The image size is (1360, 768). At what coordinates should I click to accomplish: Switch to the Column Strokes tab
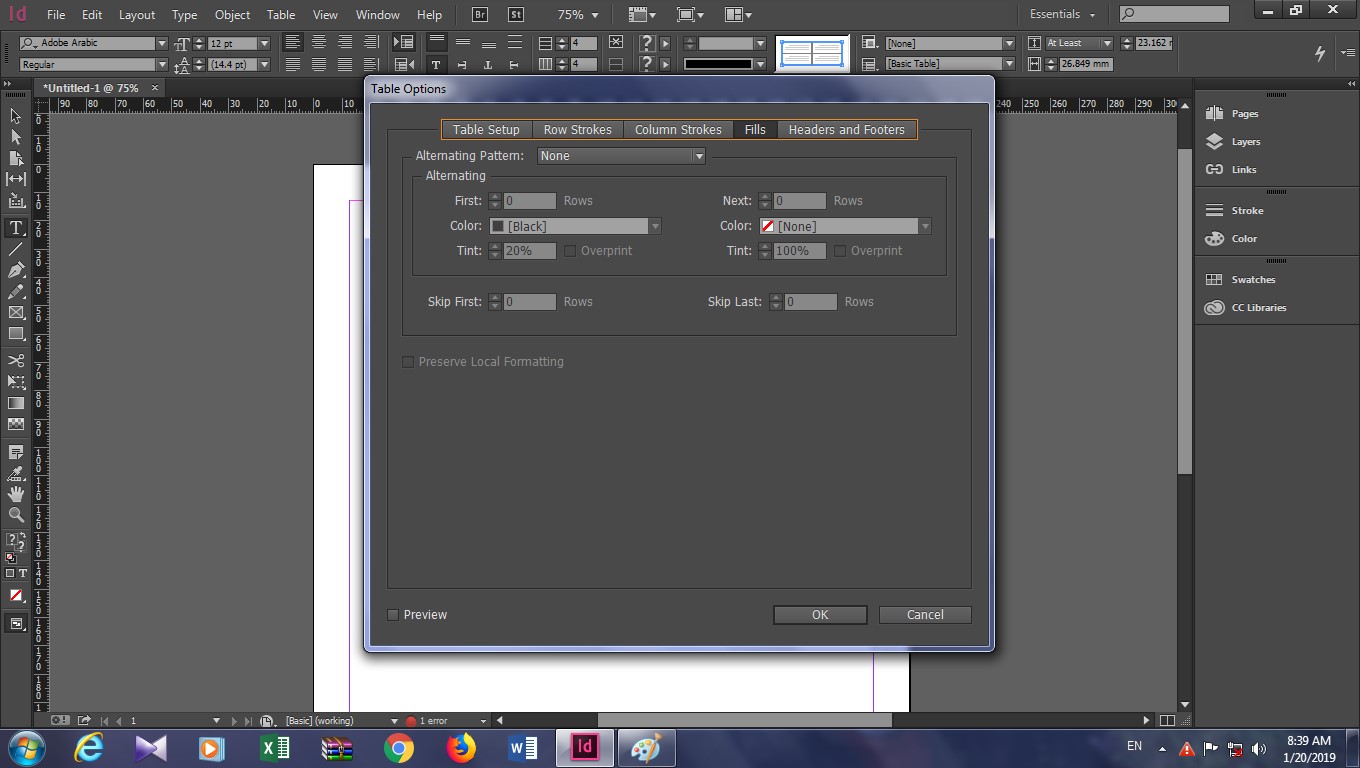678,130
